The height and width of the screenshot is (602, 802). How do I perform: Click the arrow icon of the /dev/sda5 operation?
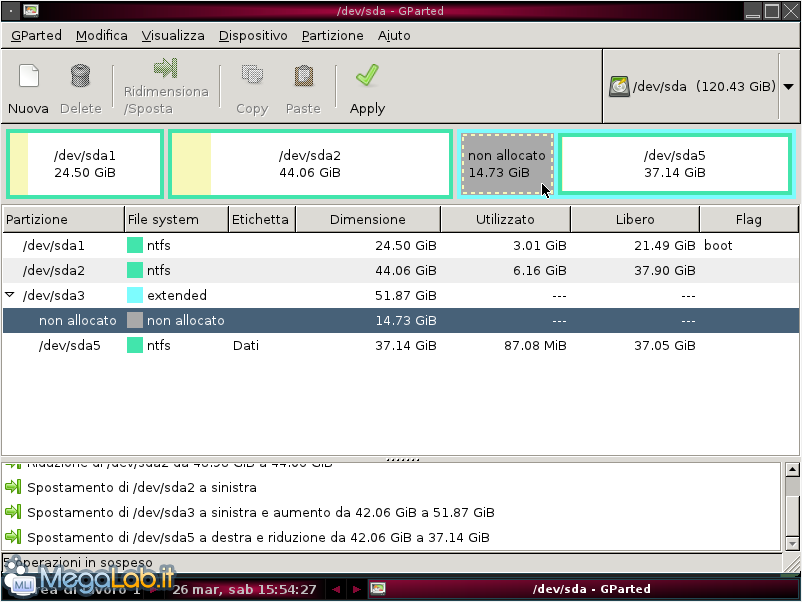[x=13, y=537]
